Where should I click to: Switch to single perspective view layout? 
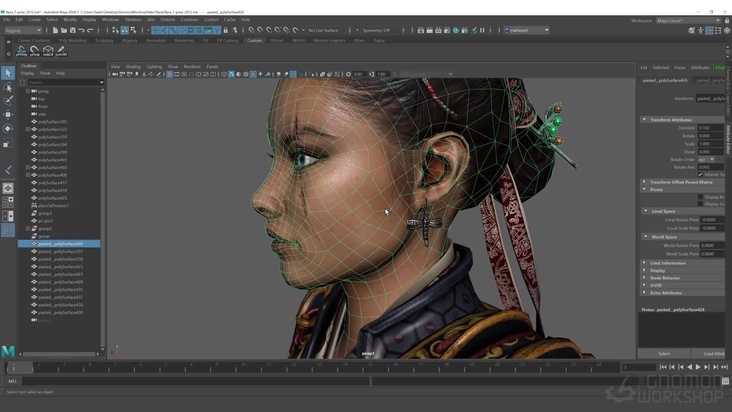coord(8,188)
